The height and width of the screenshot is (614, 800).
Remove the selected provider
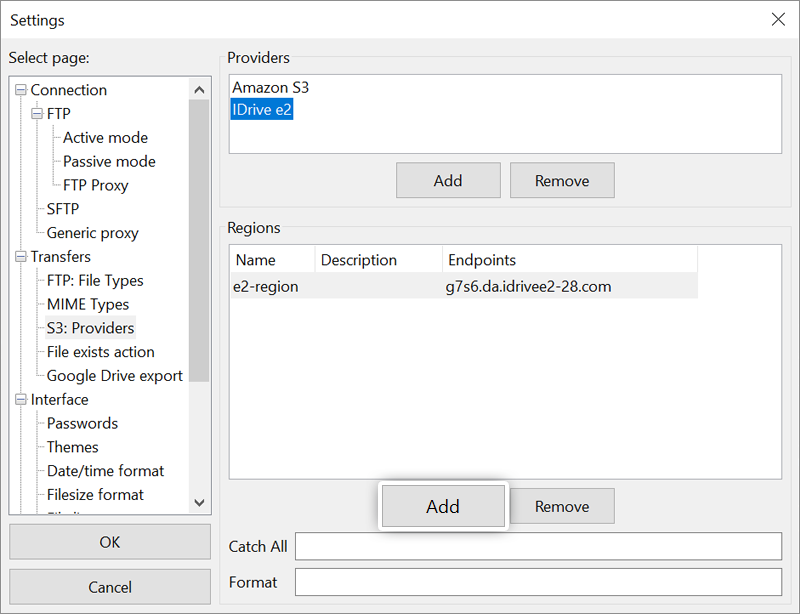[562, 181]
